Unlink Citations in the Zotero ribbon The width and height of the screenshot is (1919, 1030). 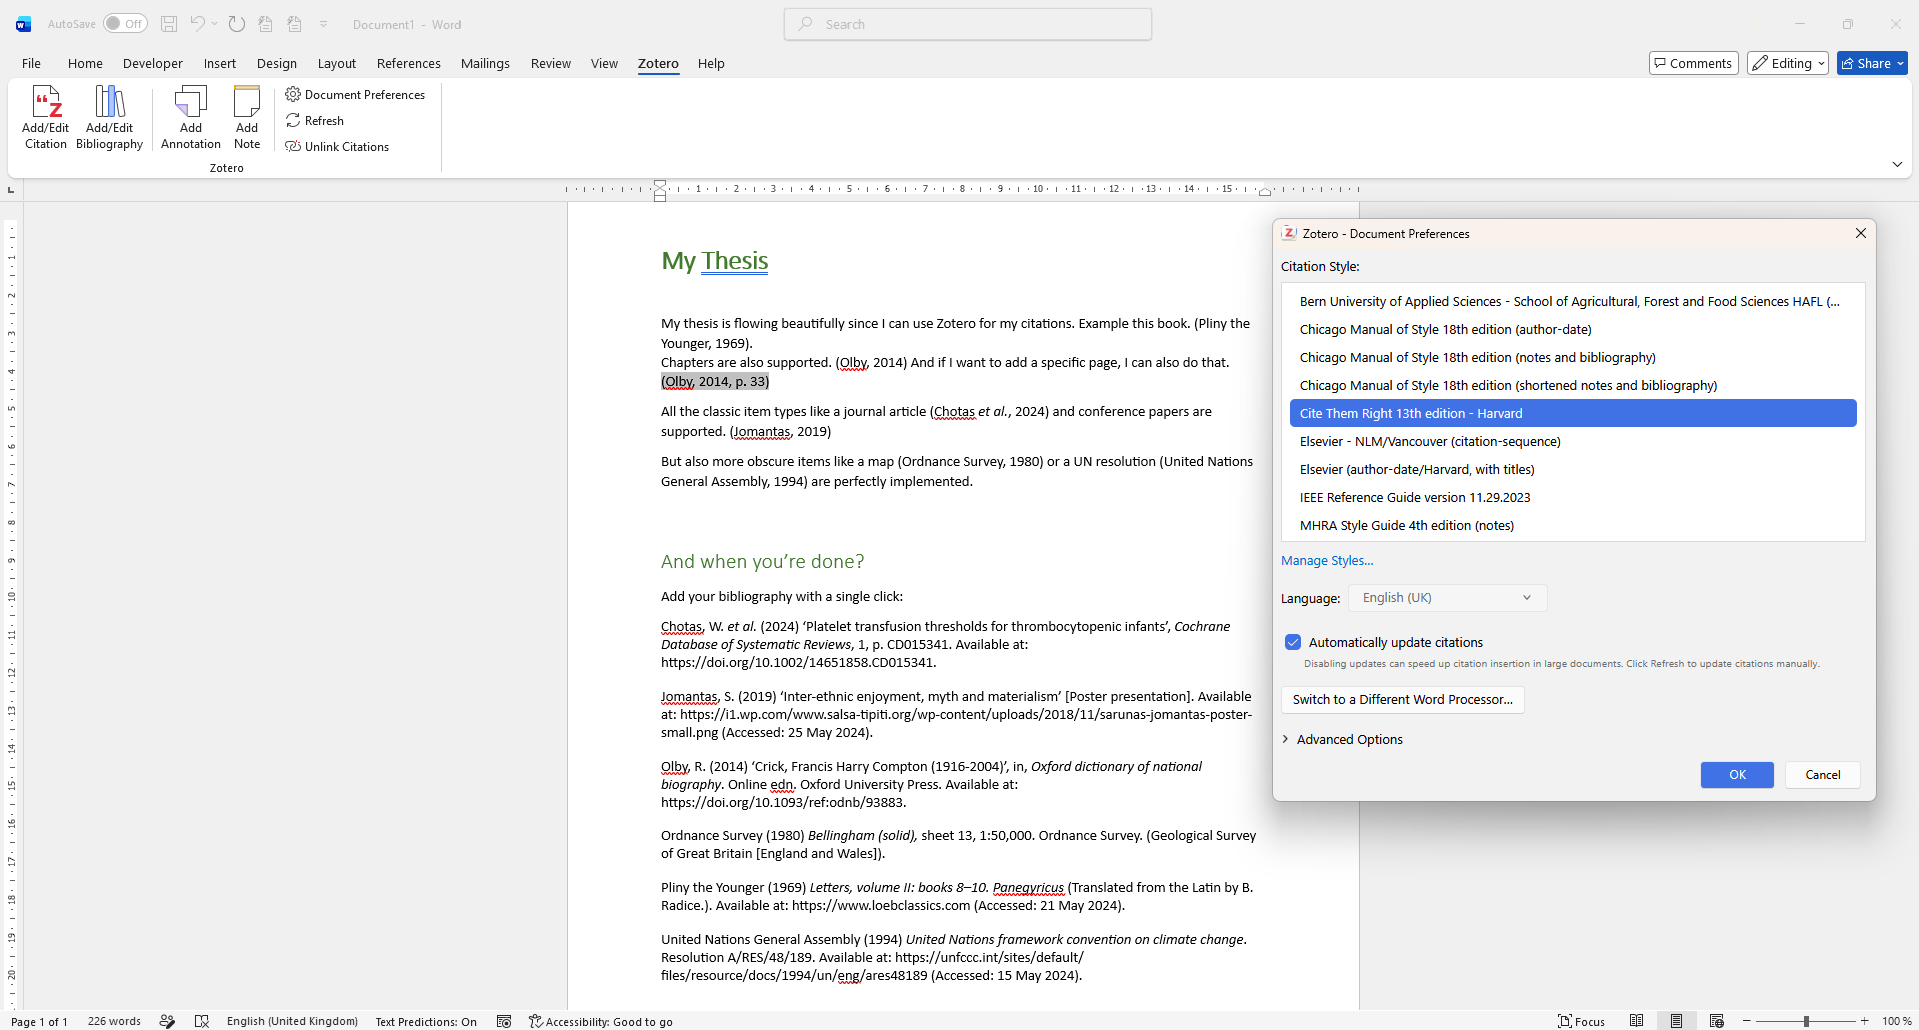click(x=337, y=147)
